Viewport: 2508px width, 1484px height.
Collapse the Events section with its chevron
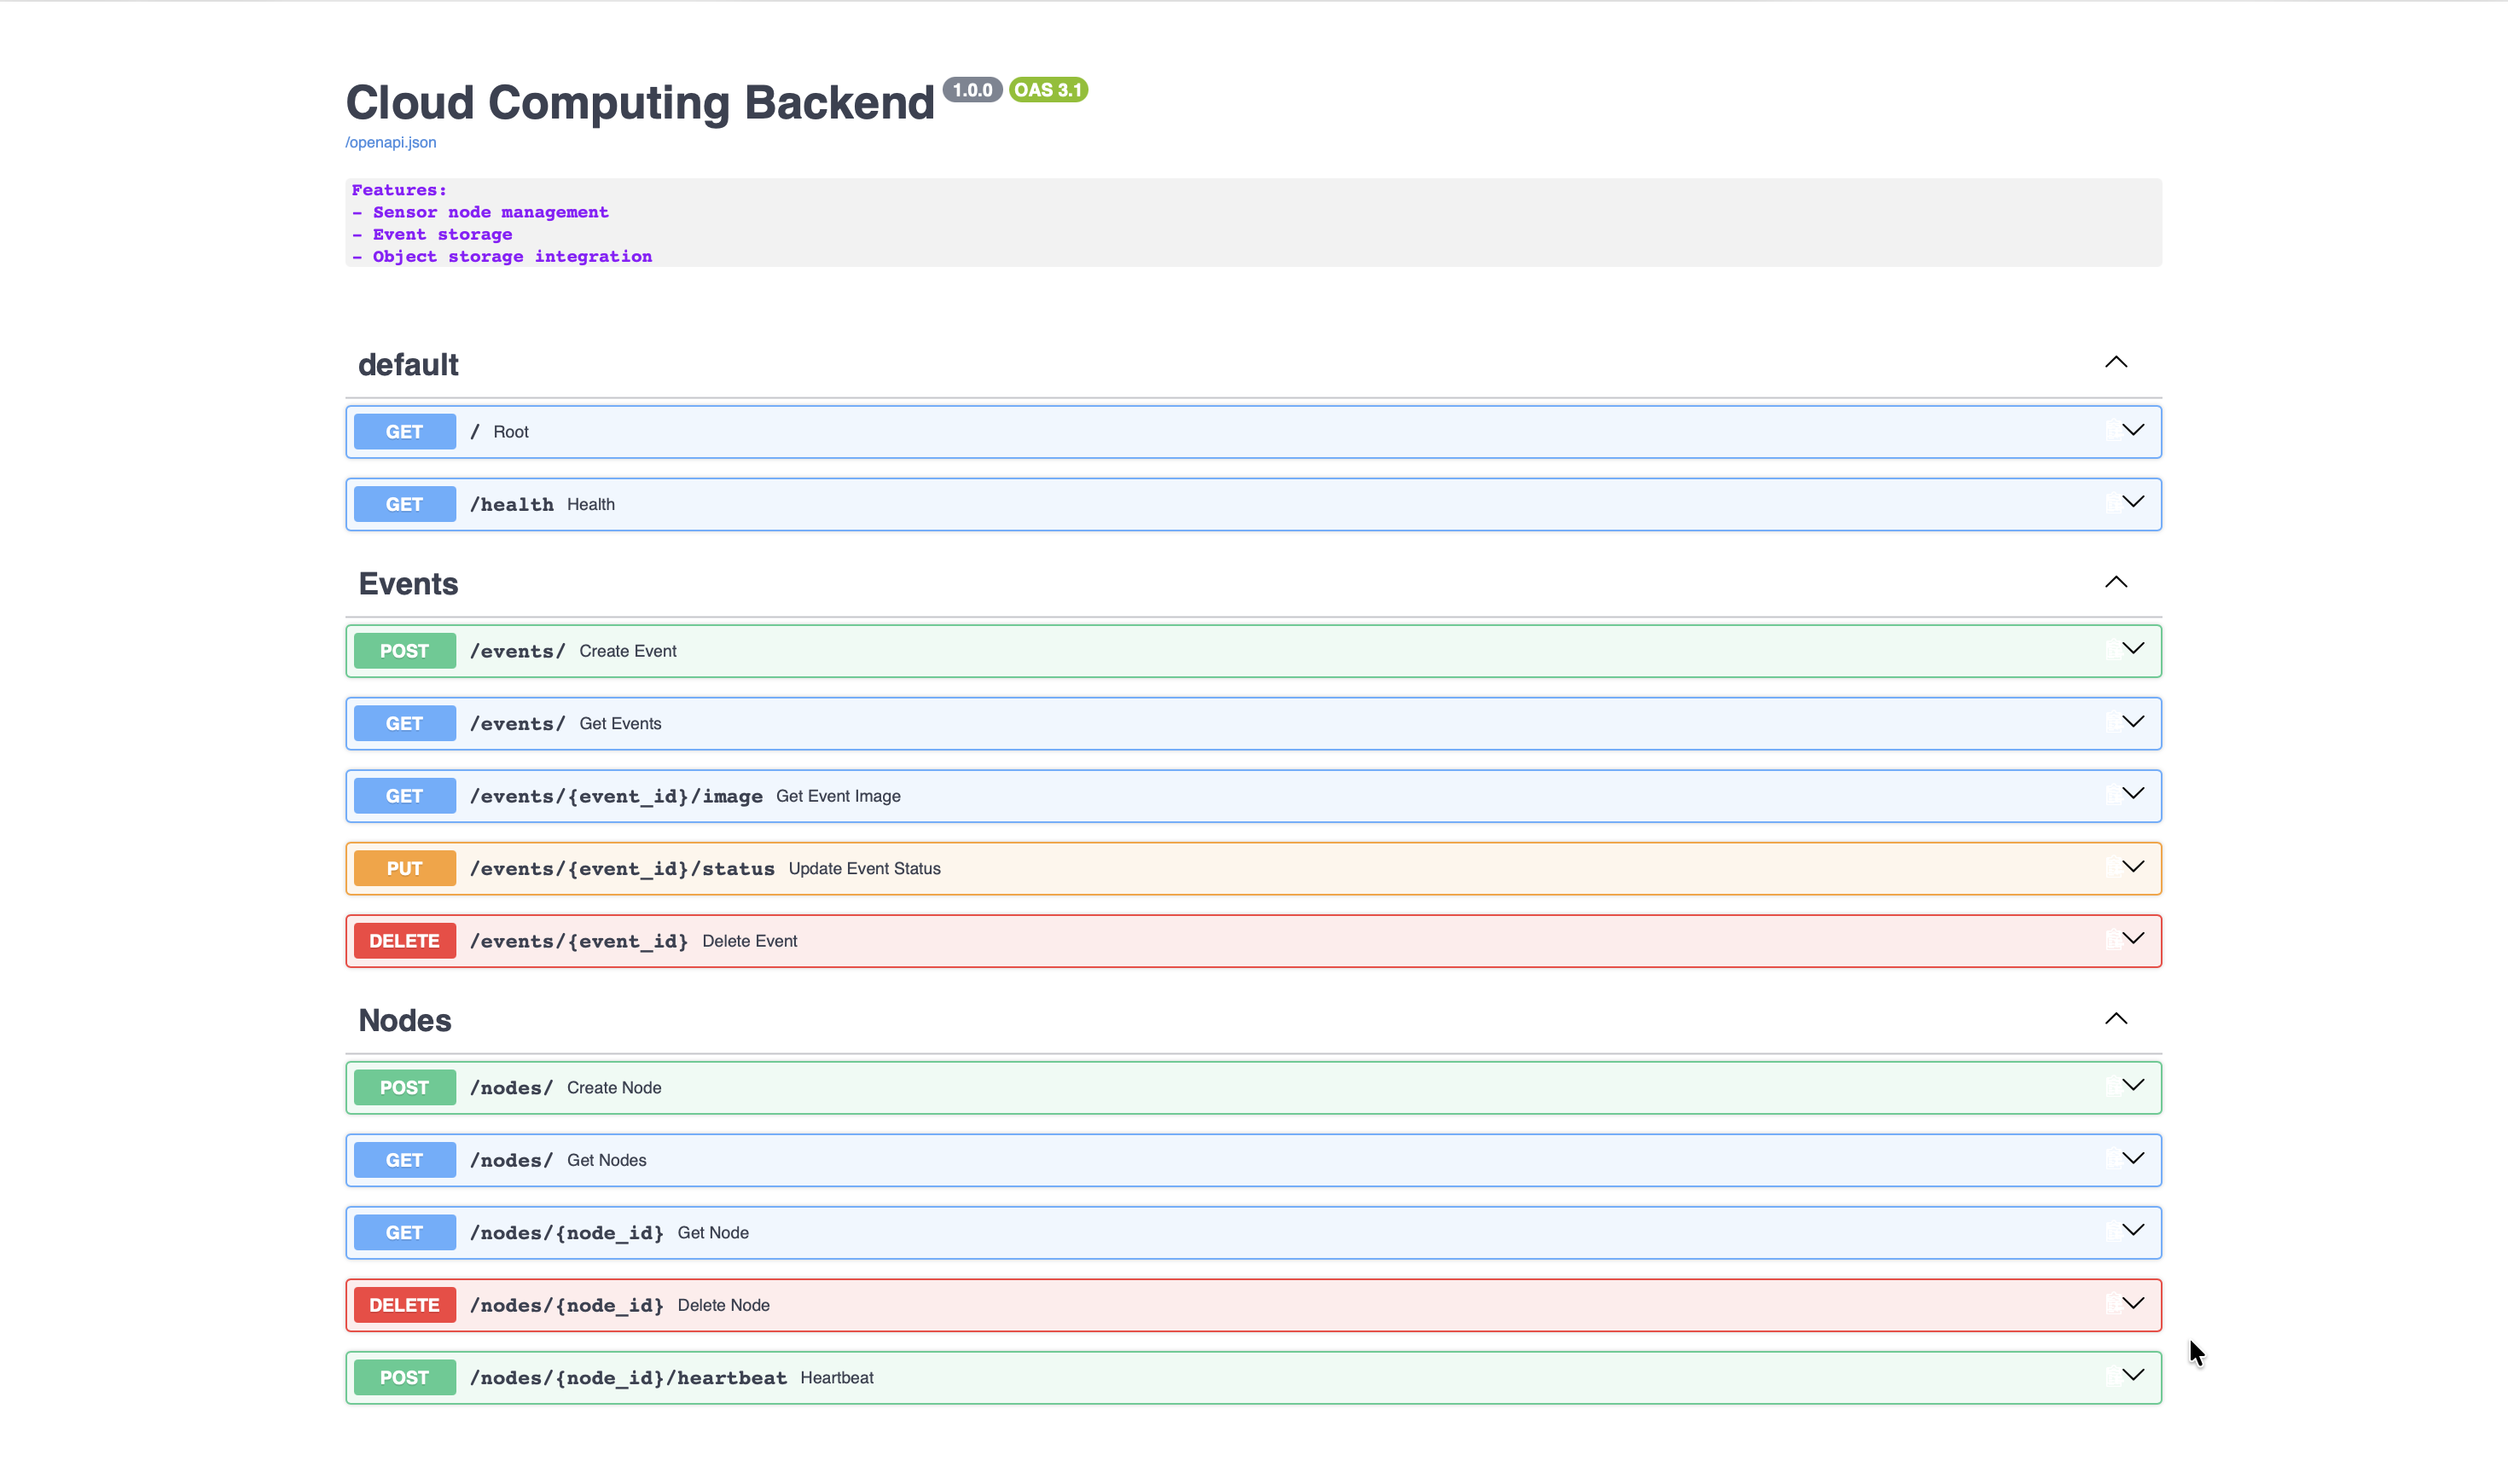[2116, 582]
